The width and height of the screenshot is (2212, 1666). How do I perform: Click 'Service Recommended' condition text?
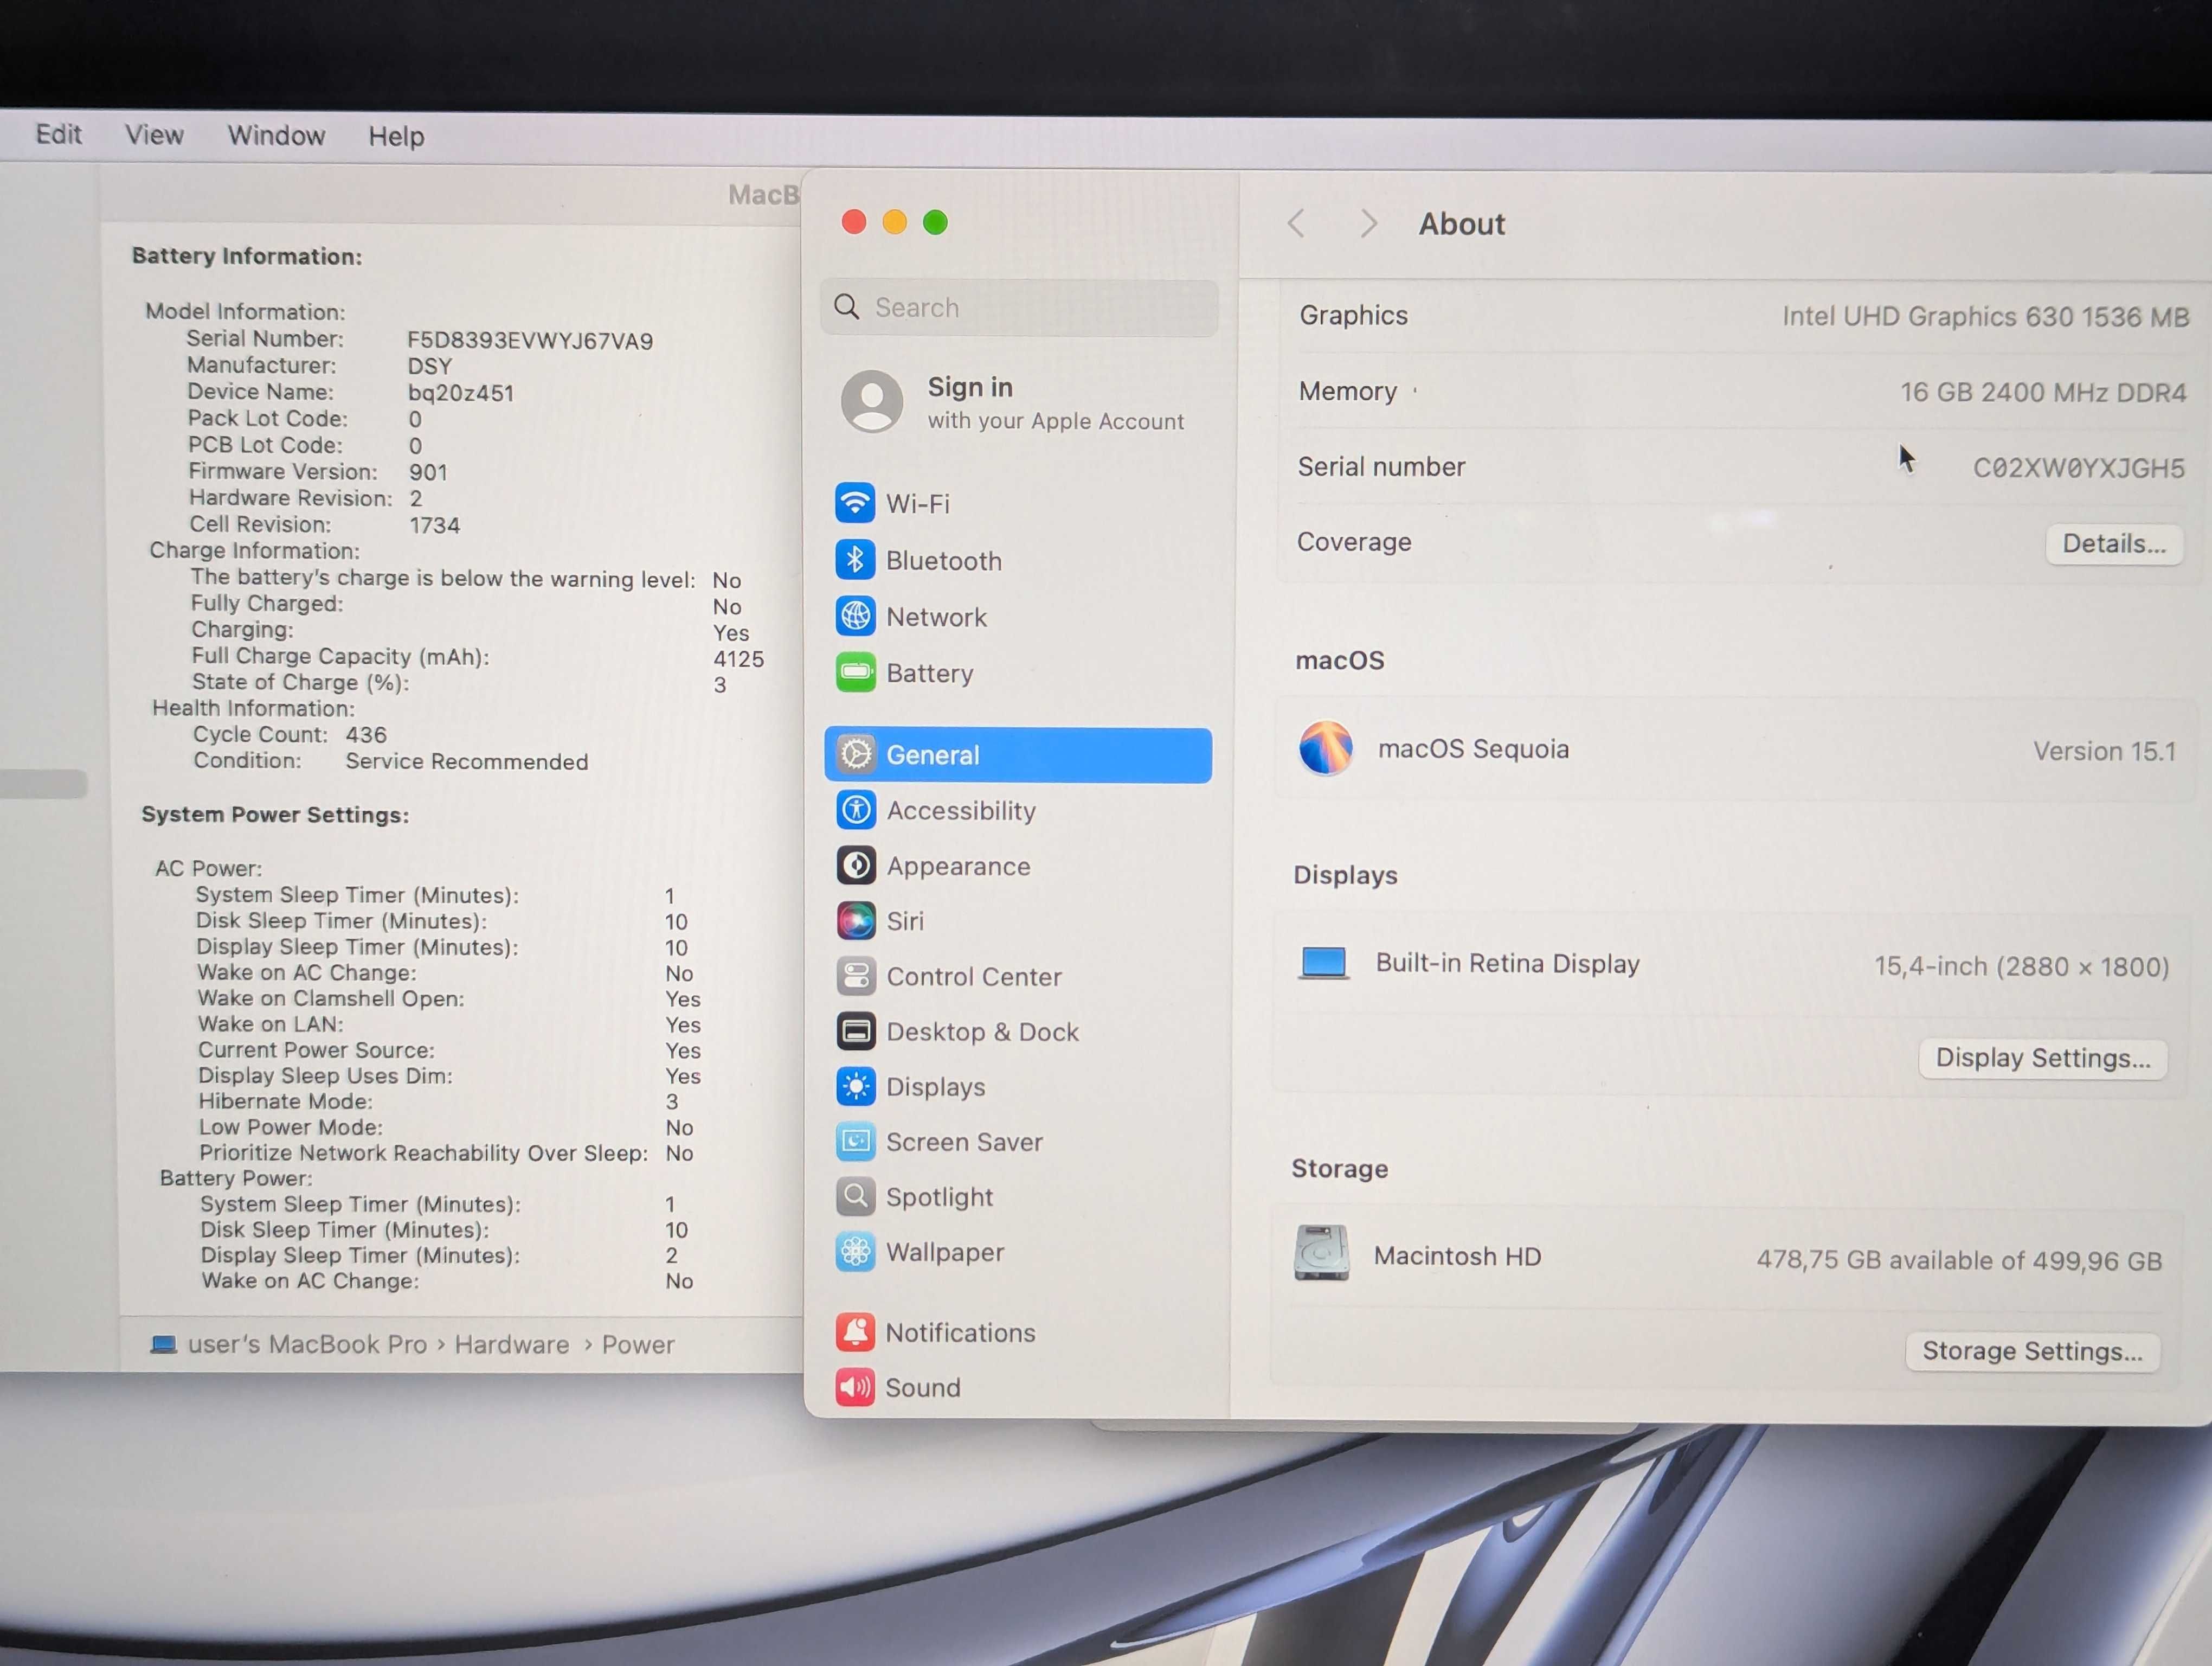pos(467,761)
